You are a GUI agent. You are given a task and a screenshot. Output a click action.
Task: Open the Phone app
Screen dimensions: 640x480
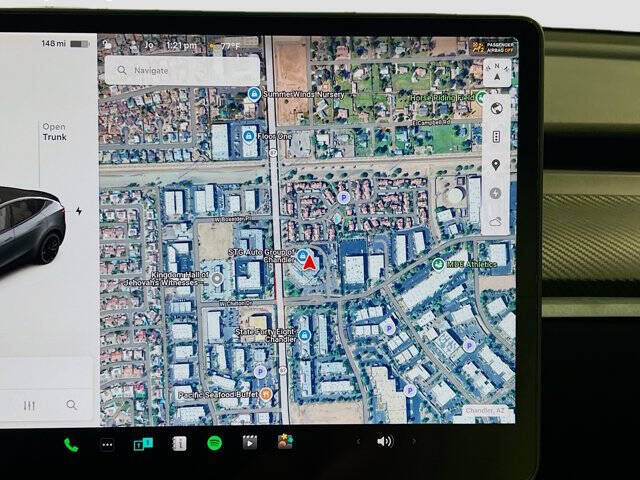(x=71, y=445)
